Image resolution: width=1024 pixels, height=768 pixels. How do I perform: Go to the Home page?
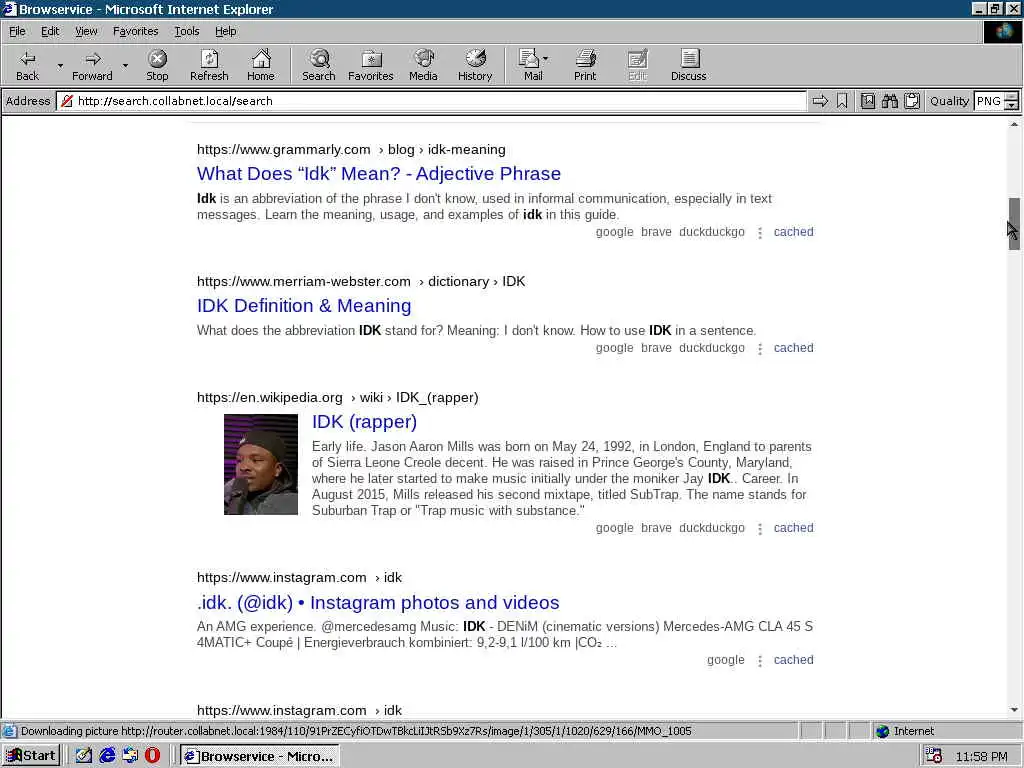pos(261,65)
